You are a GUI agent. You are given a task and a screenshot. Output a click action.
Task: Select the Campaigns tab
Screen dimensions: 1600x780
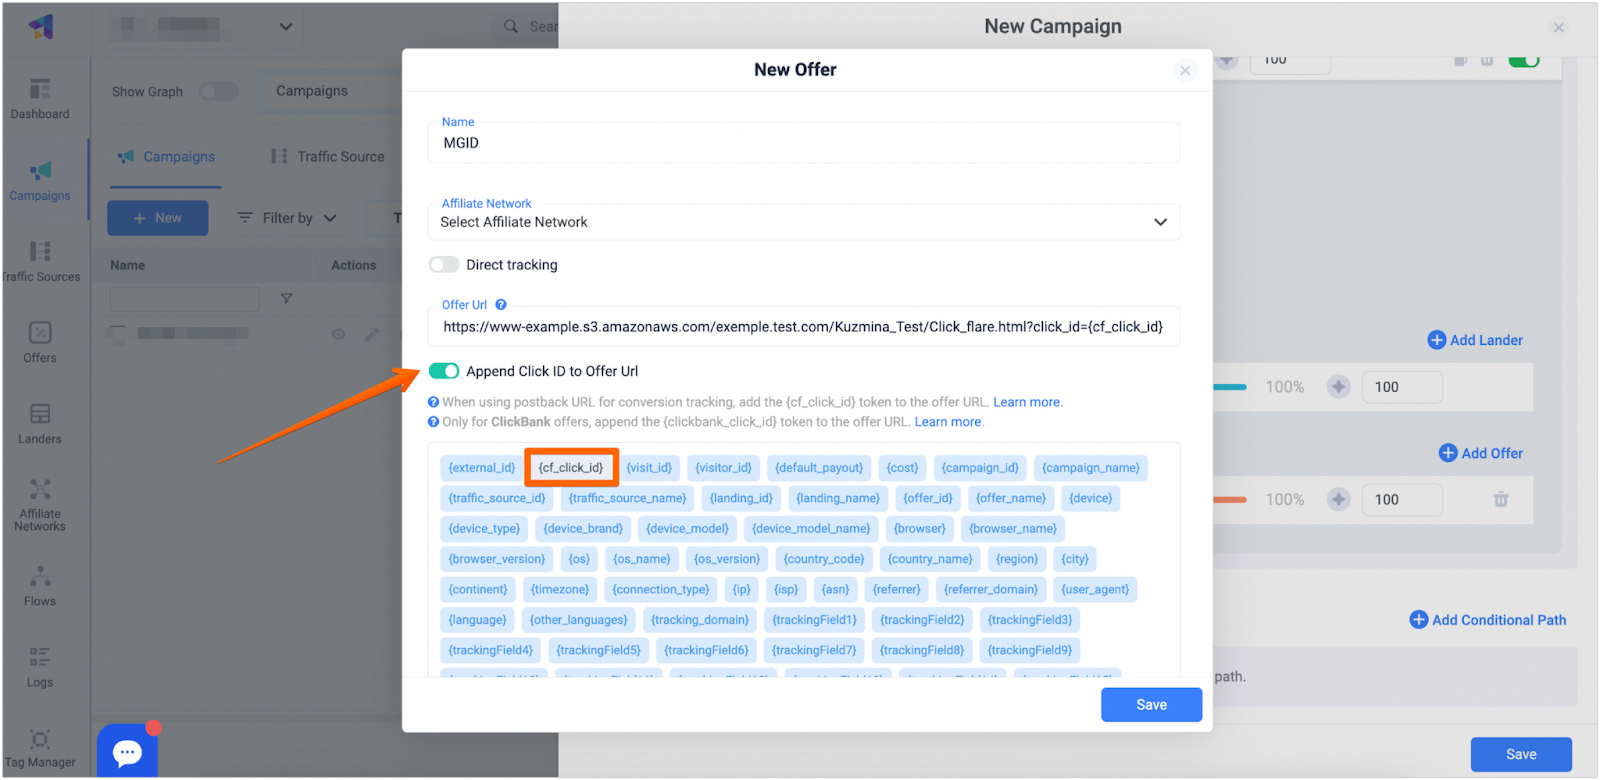coord(166,157)
